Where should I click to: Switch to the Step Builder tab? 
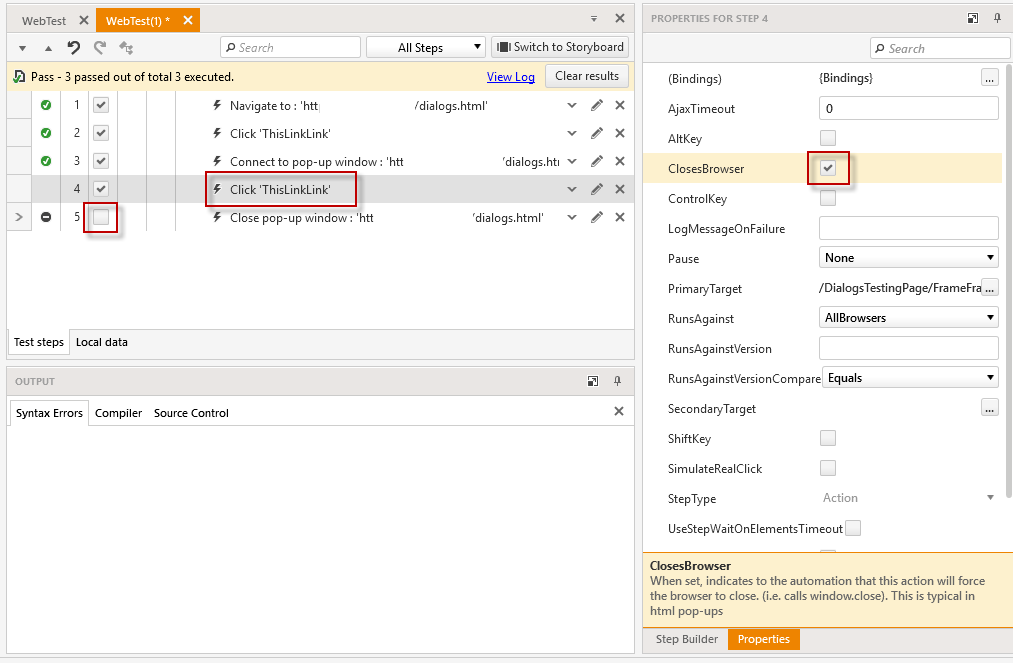[x=686, y=639]
